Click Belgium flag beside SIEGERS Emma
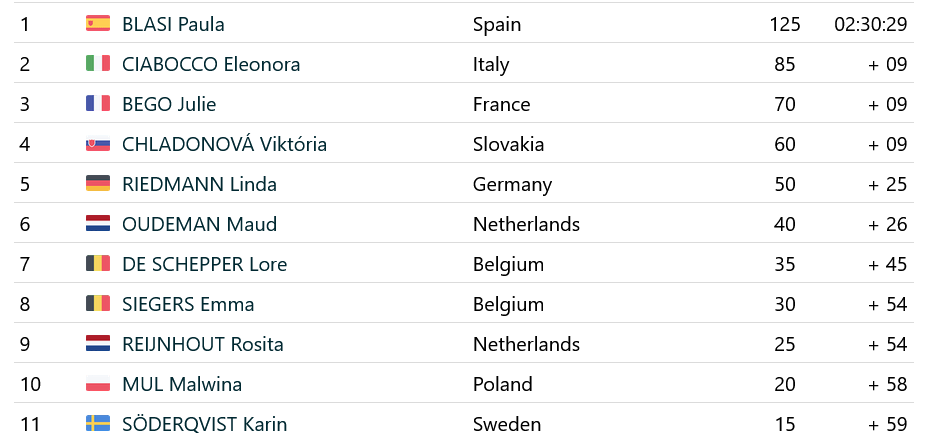Screen dimensions: 937x439 [97, 304]
